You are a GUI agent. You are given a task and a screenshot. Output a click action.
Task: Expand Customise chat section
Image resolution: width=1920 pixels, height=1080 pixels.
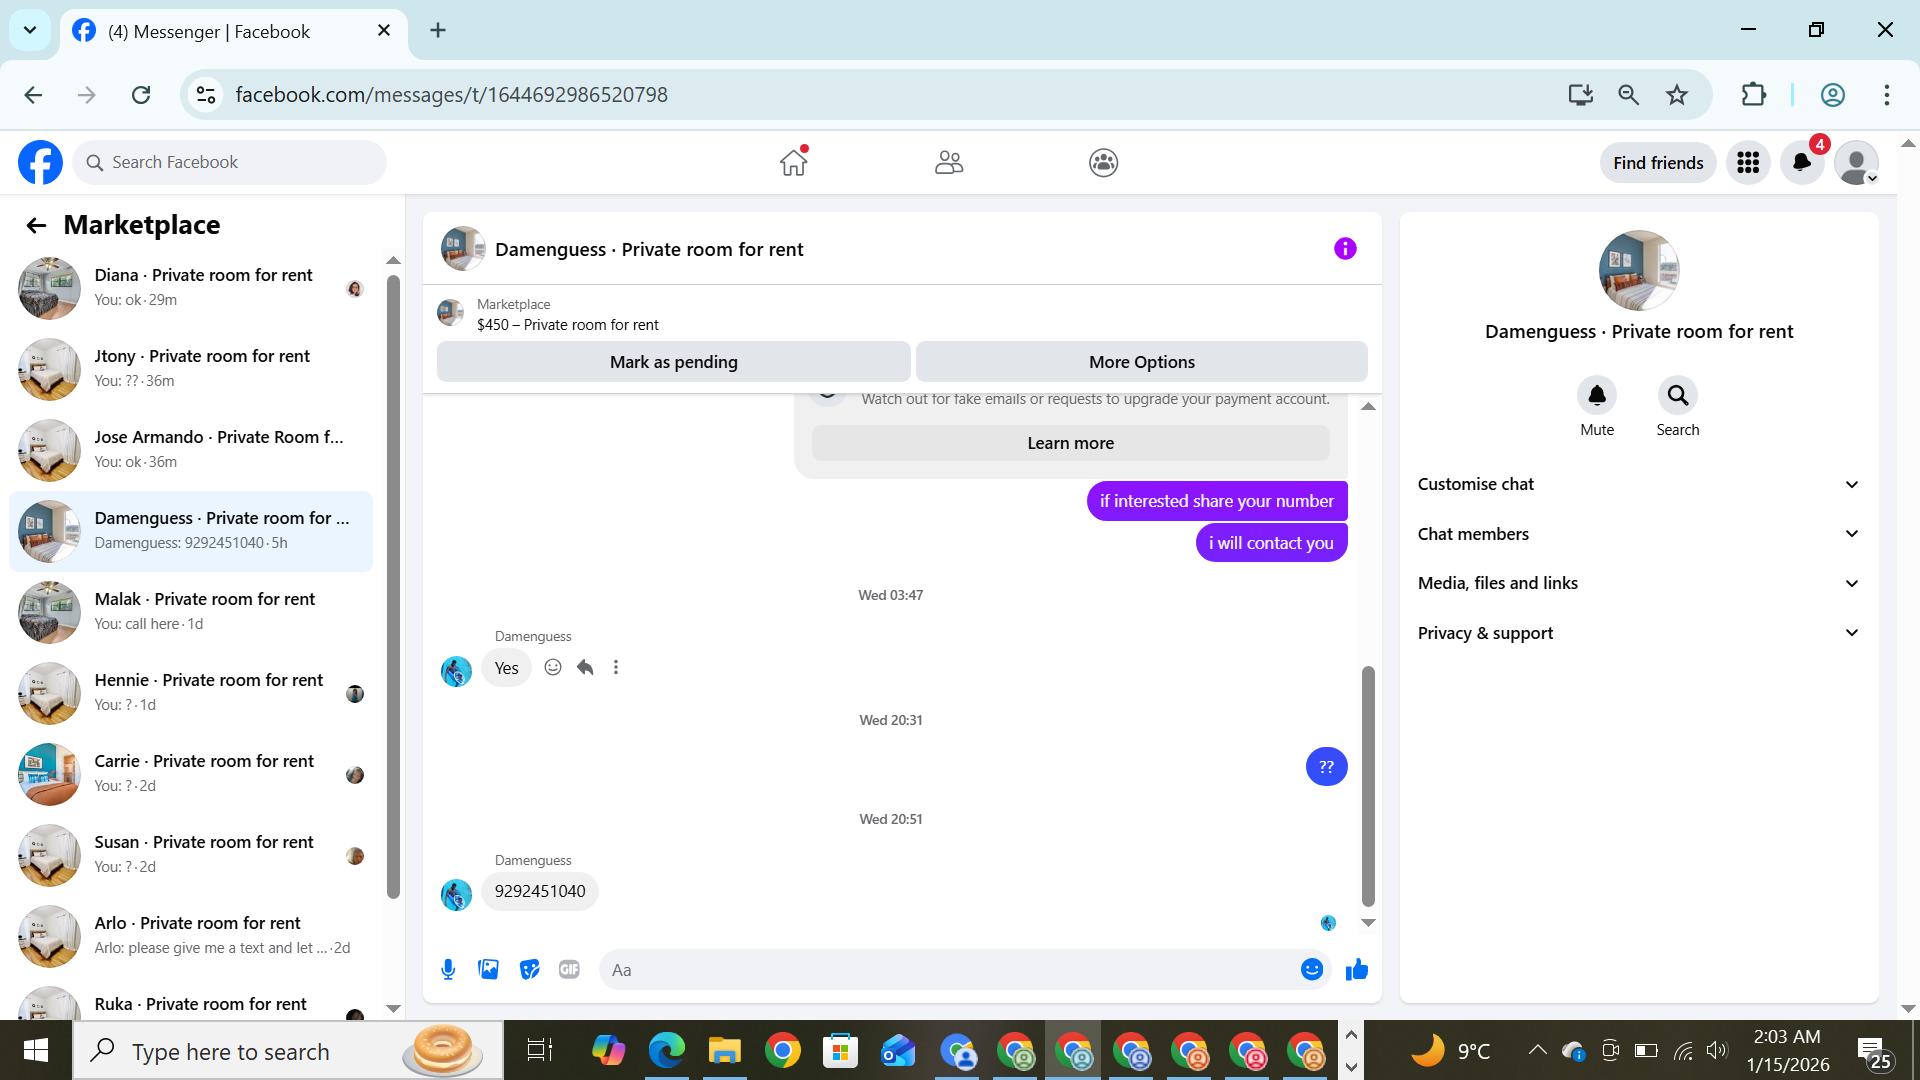tap(1638, 484)
